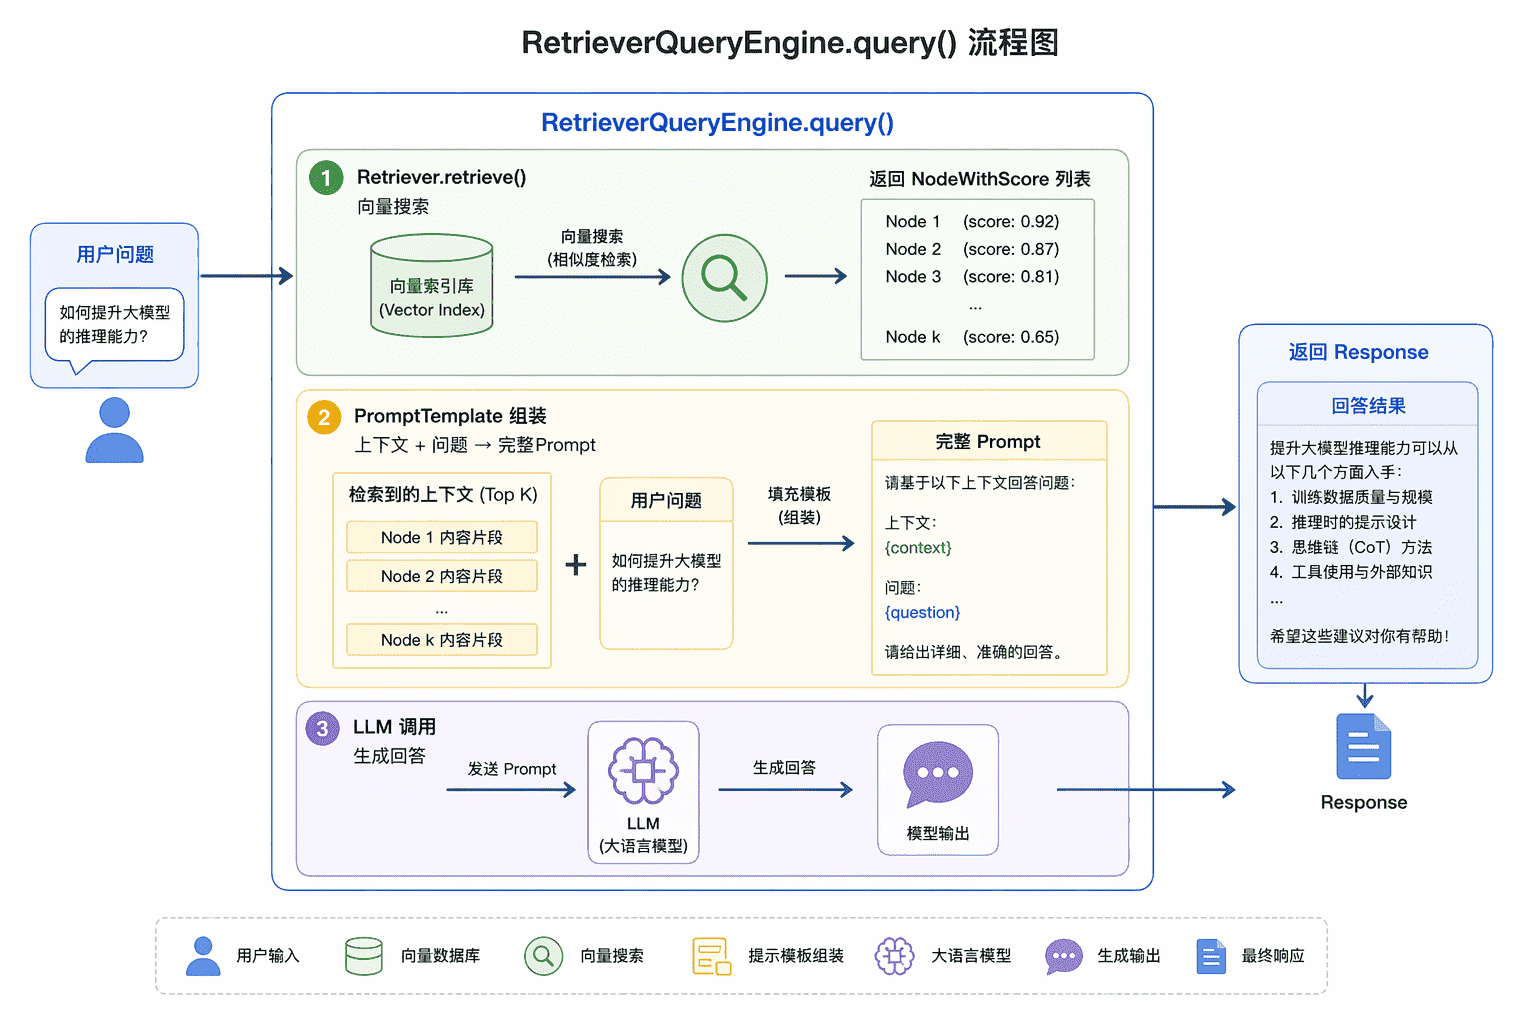The height and width of the screenshot is (1024, 1536).
Task: Click the 最终响应 legend document icon
Action: (1210, 956)
